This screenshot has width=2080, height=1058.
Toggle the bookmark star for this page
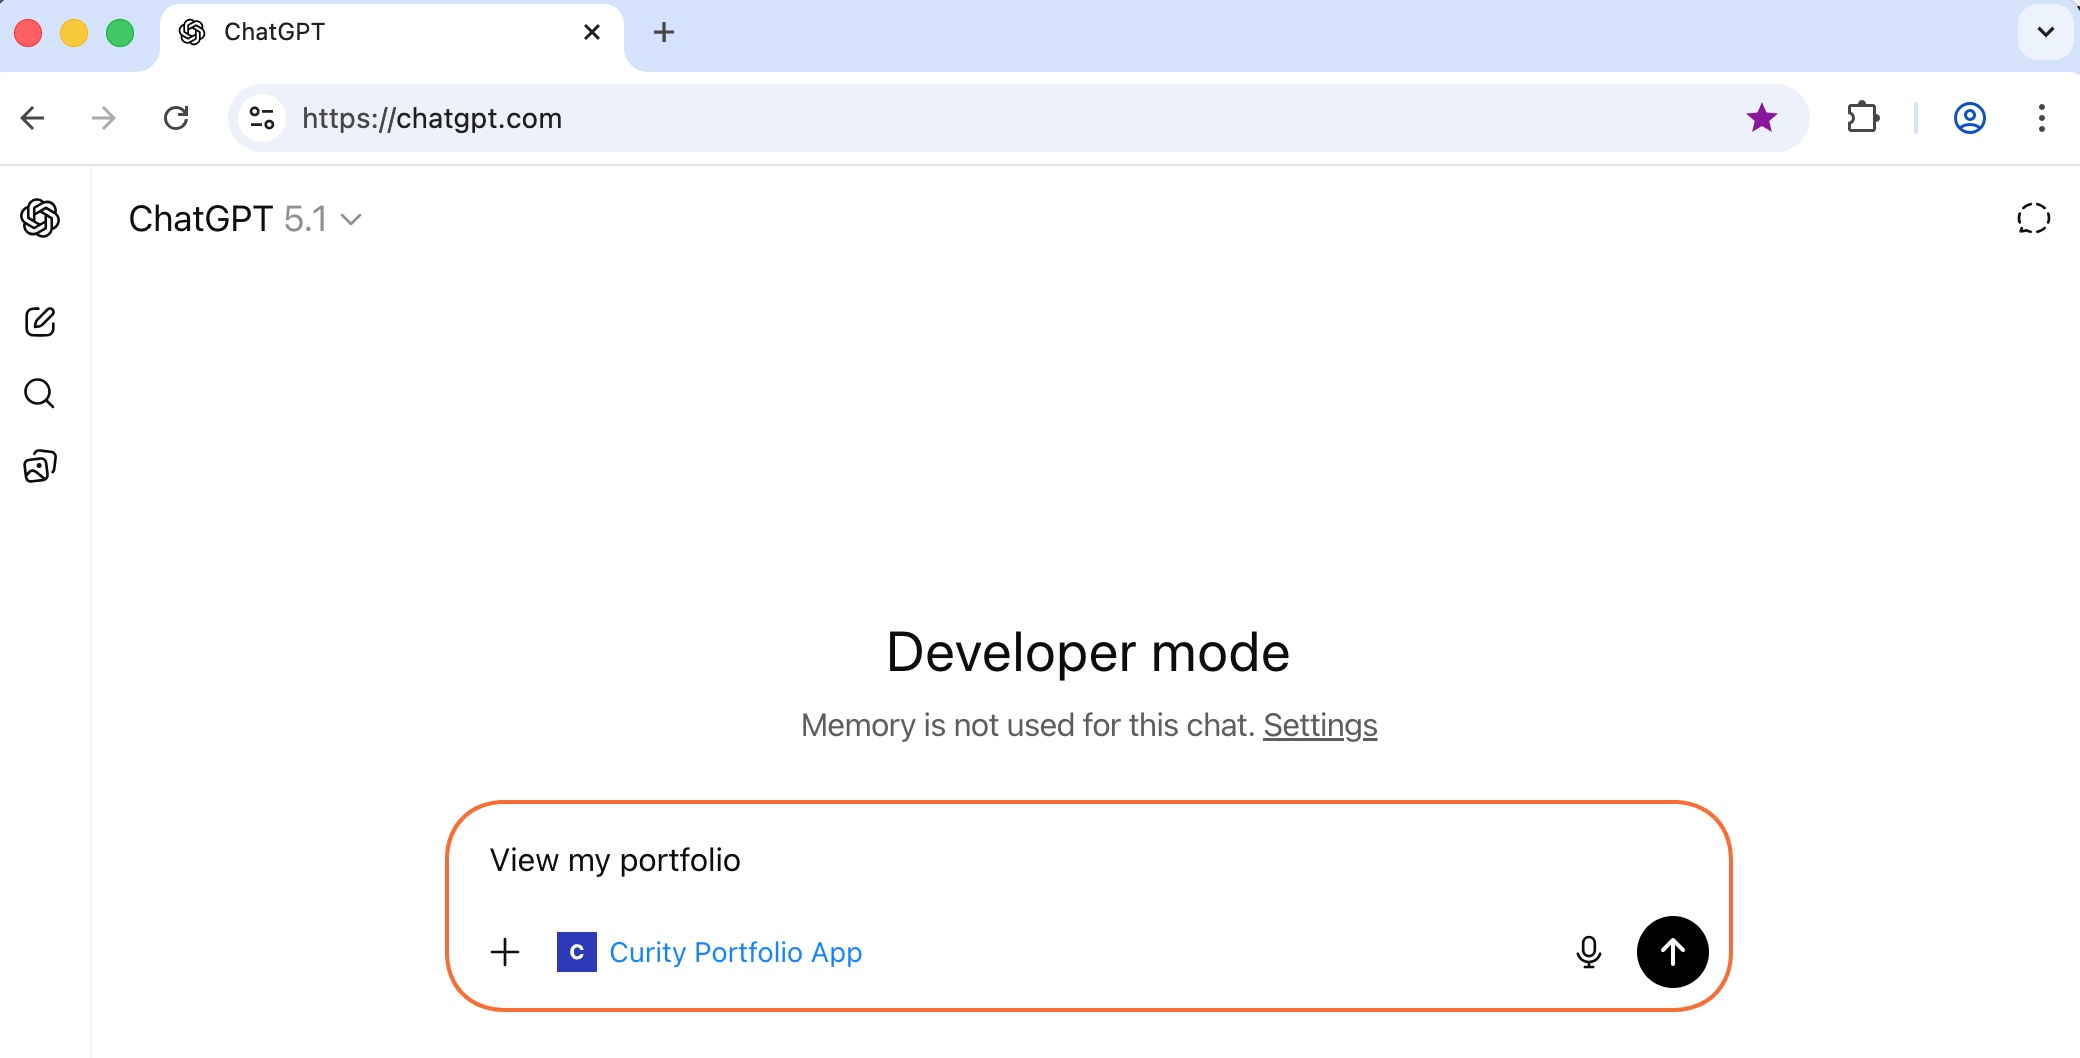pyautogui.click(x=1762, y=118)
